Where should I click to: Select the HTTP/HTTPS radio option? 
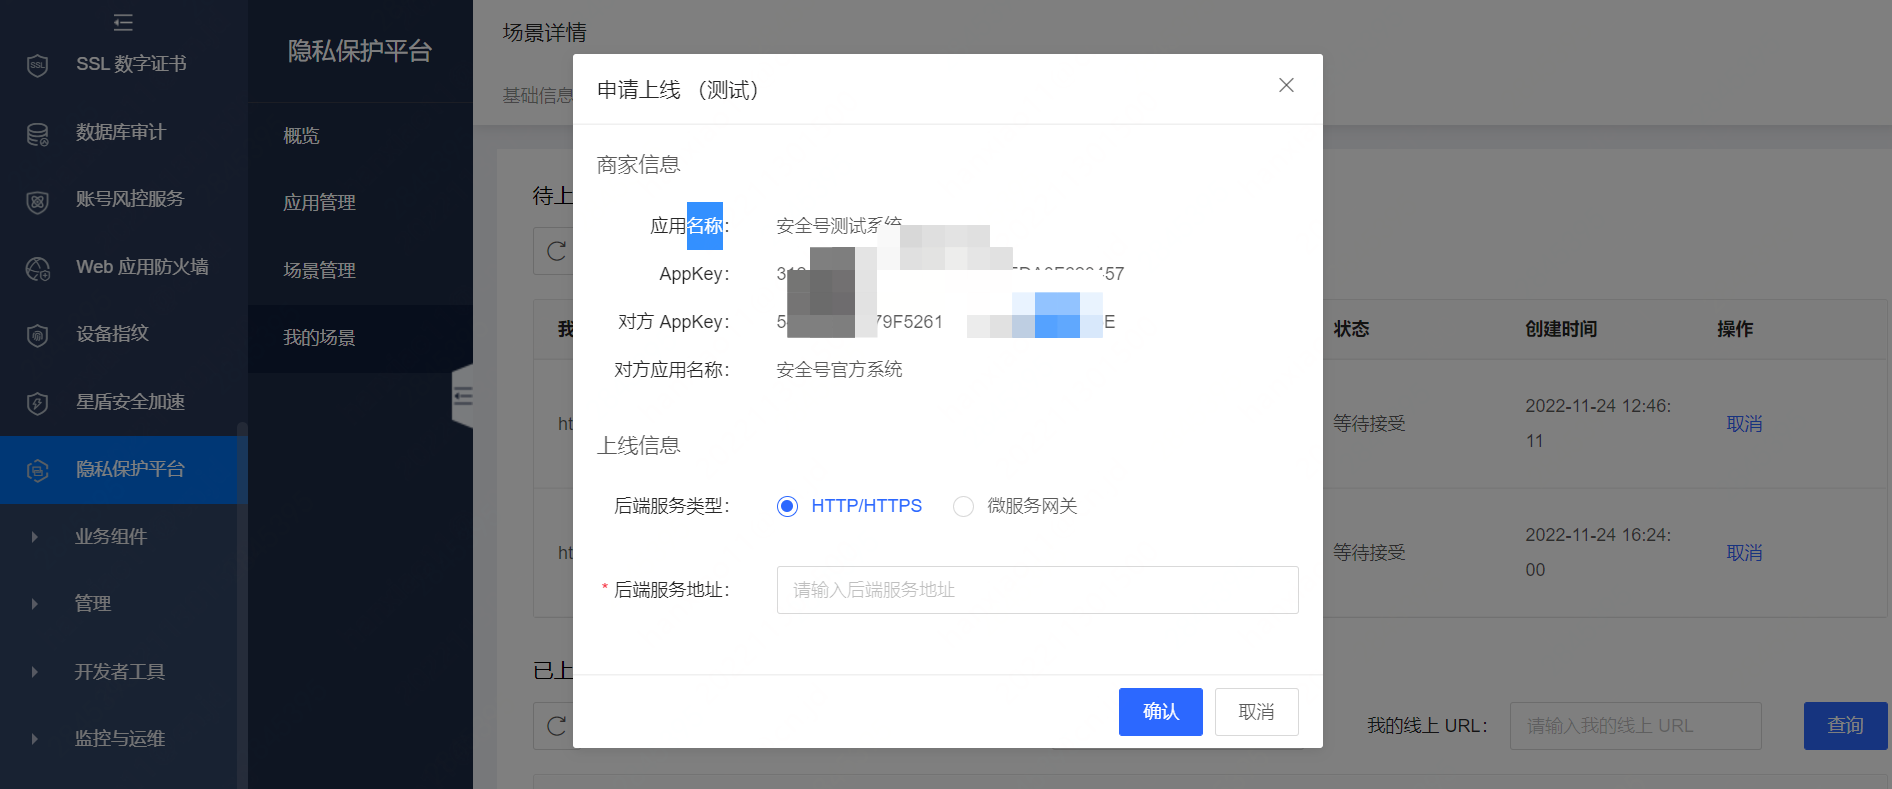[788, 507]
